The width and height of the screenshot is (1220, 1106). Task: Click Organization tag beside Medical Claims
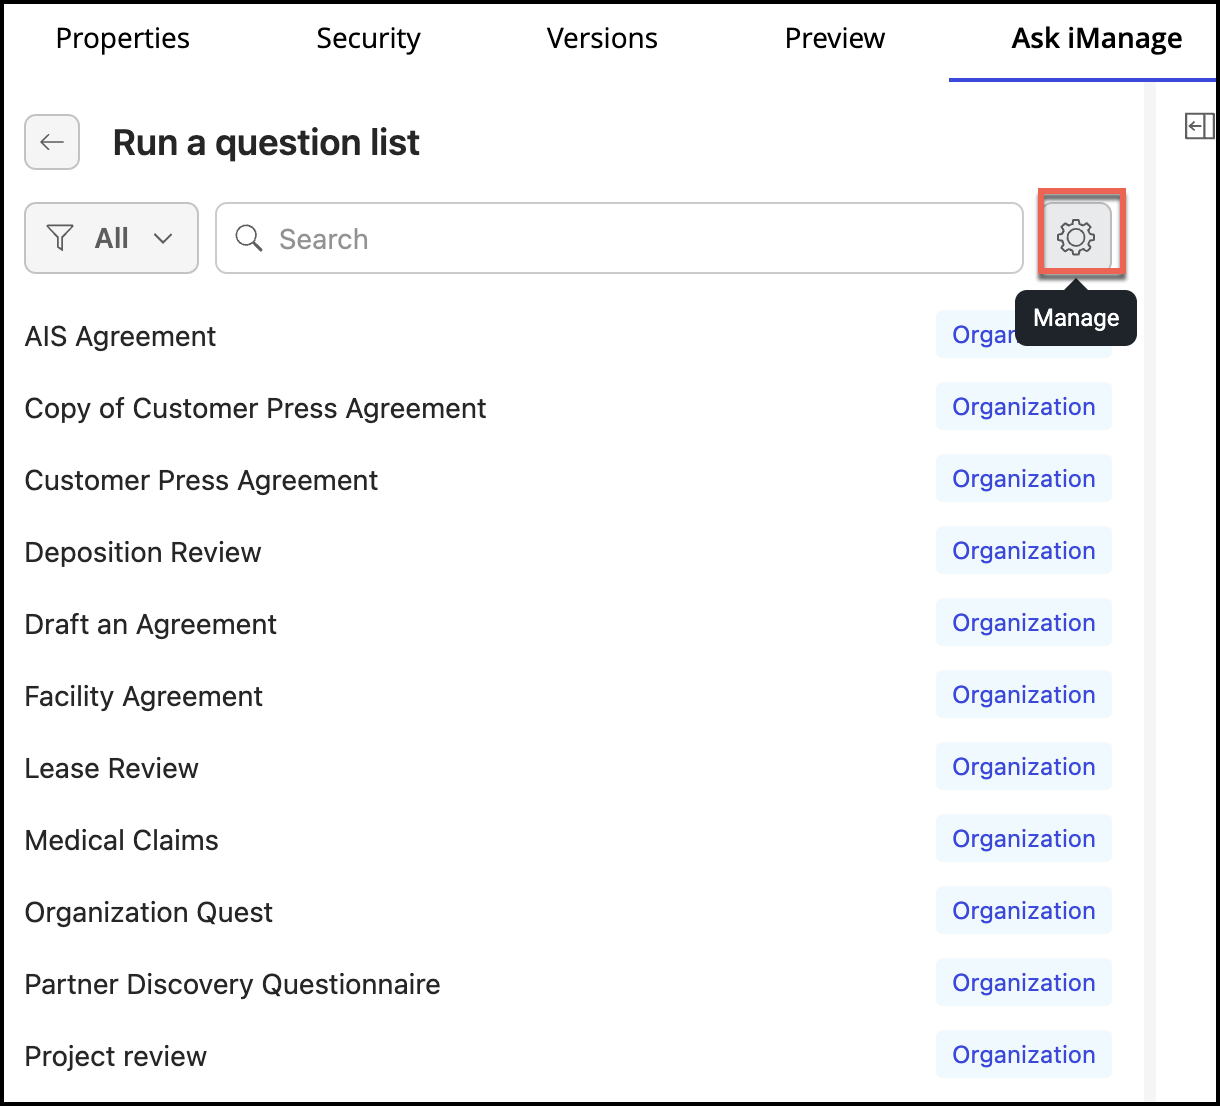[x=1023, y=839]
